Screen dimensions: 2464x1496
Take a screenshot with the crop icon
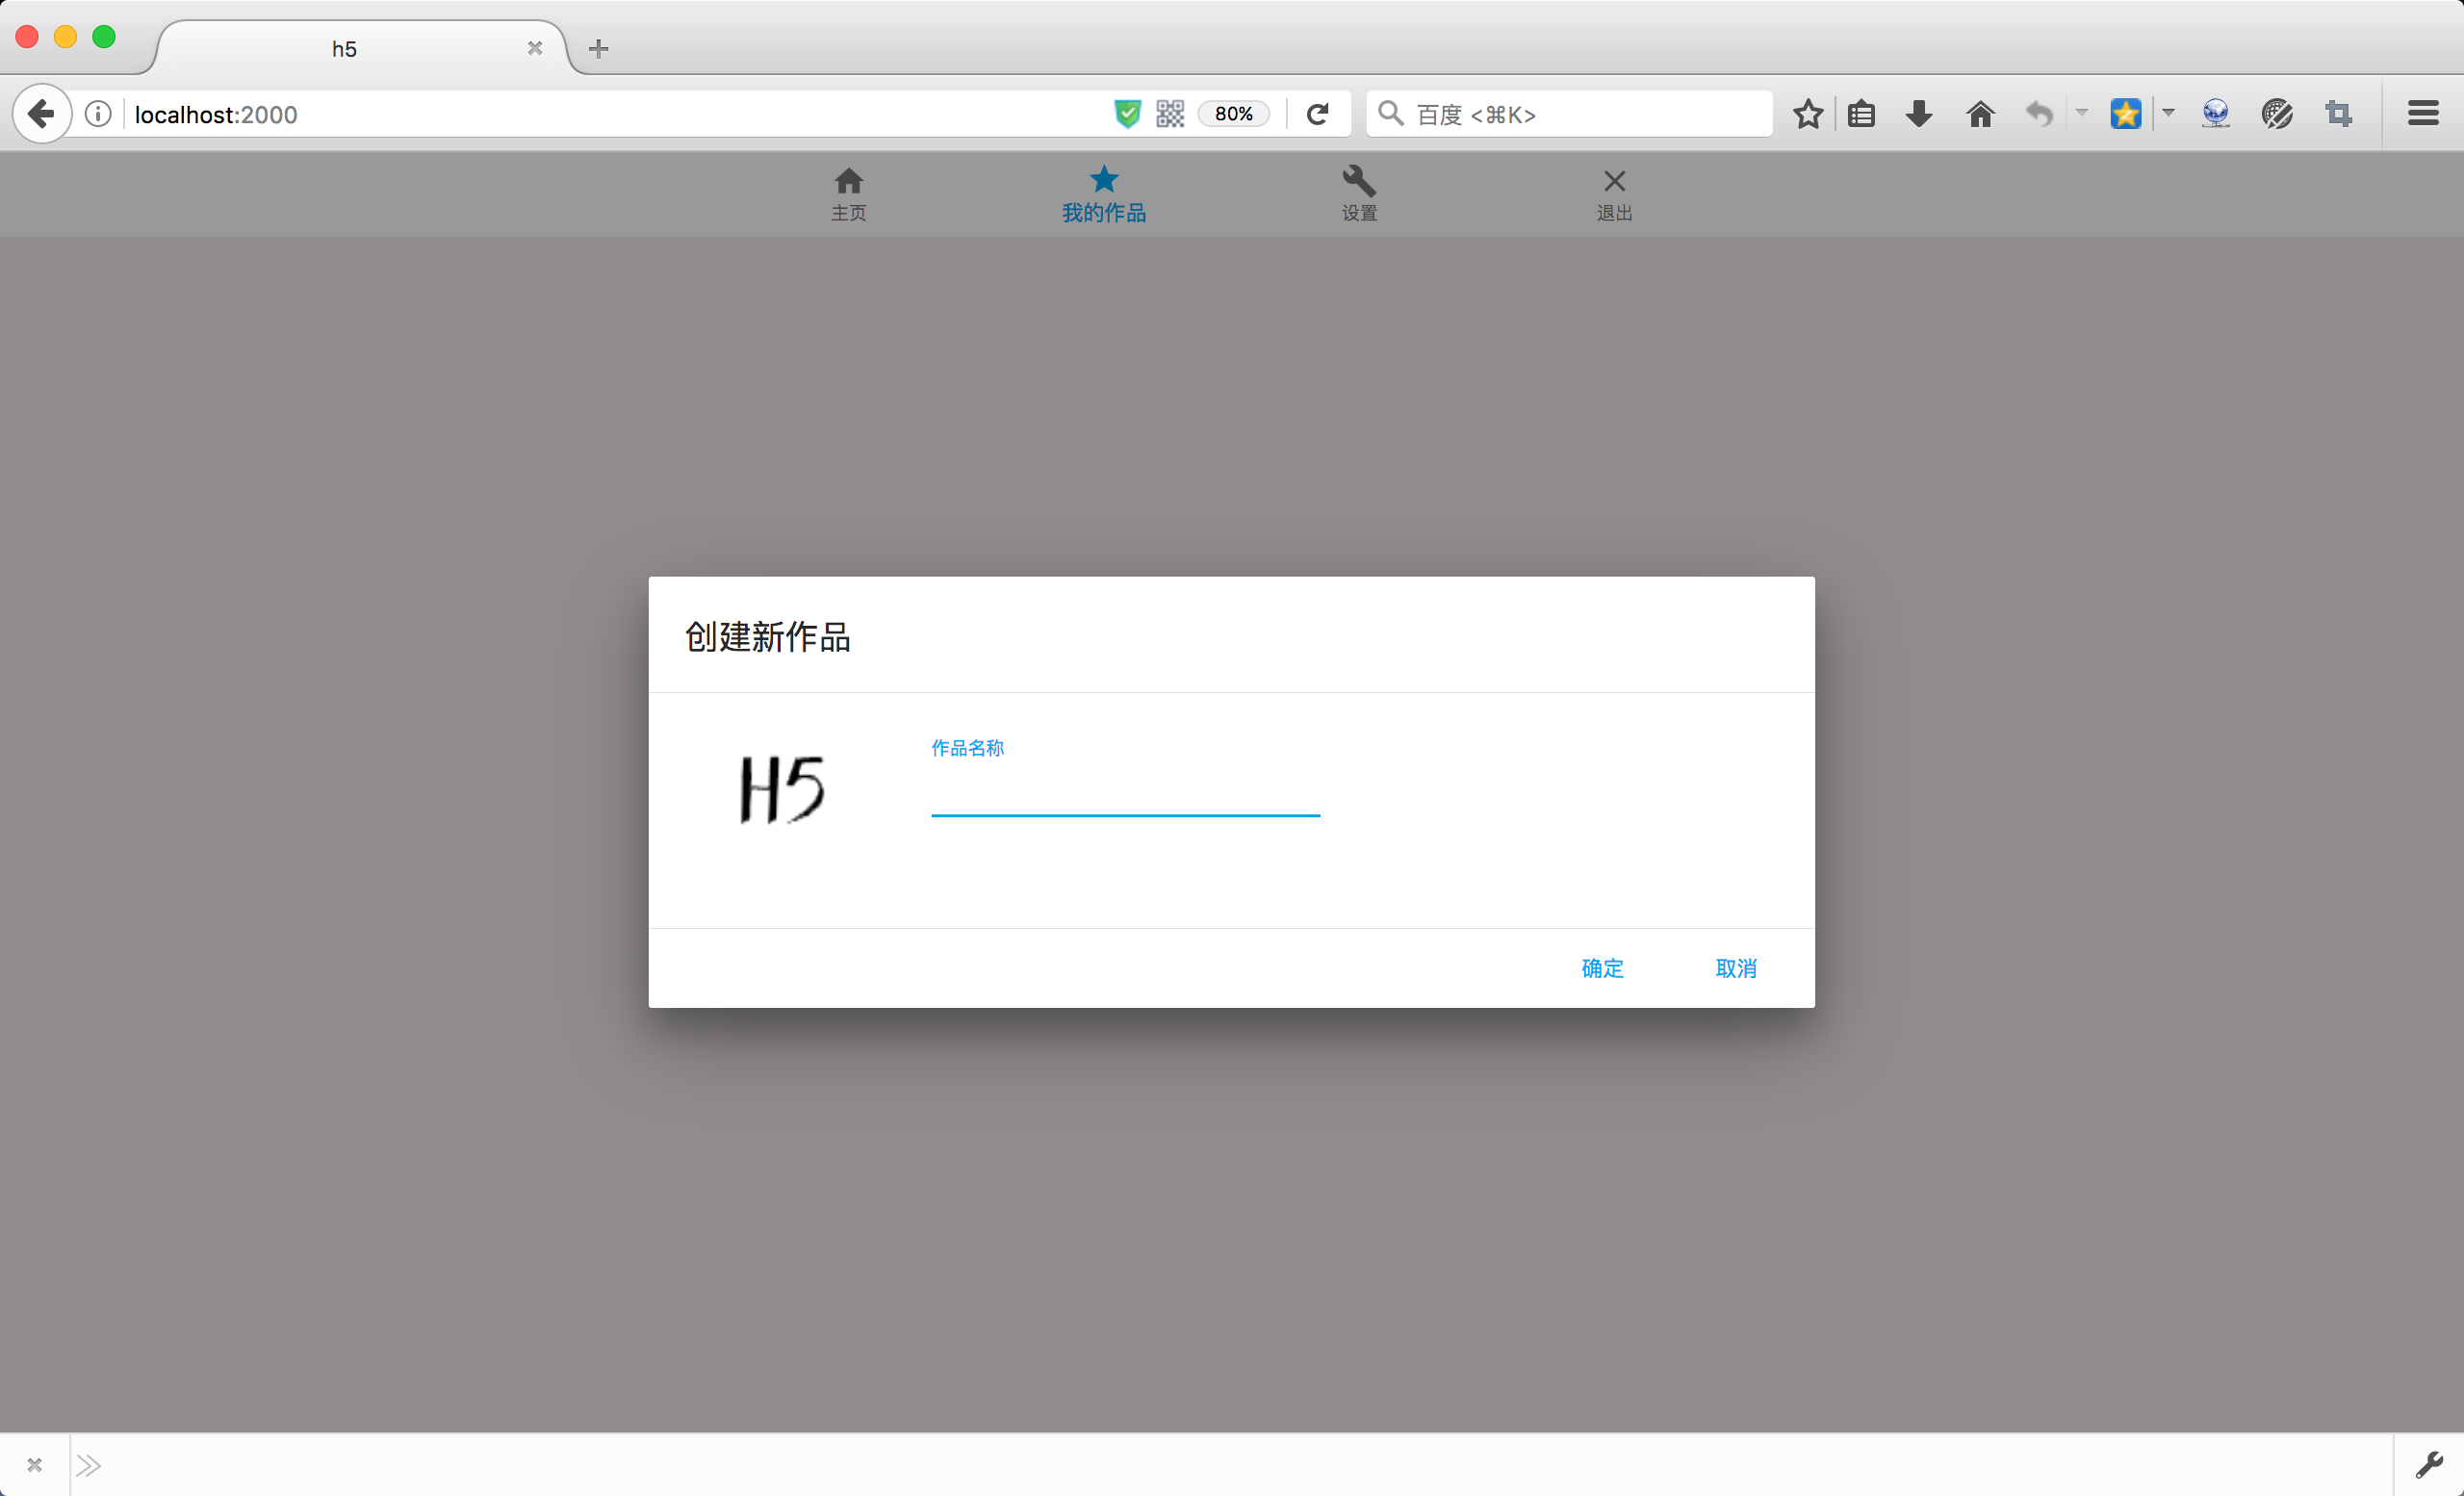(2338, 113)
